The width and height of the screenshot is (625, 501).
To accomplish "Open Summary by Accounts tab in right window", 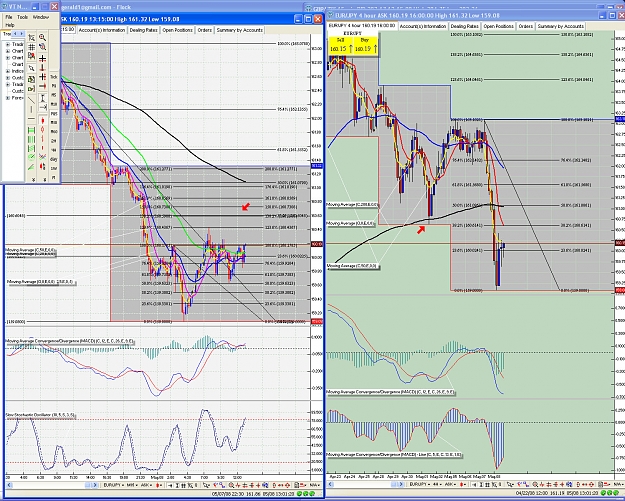I will click(x=560, y=26).
